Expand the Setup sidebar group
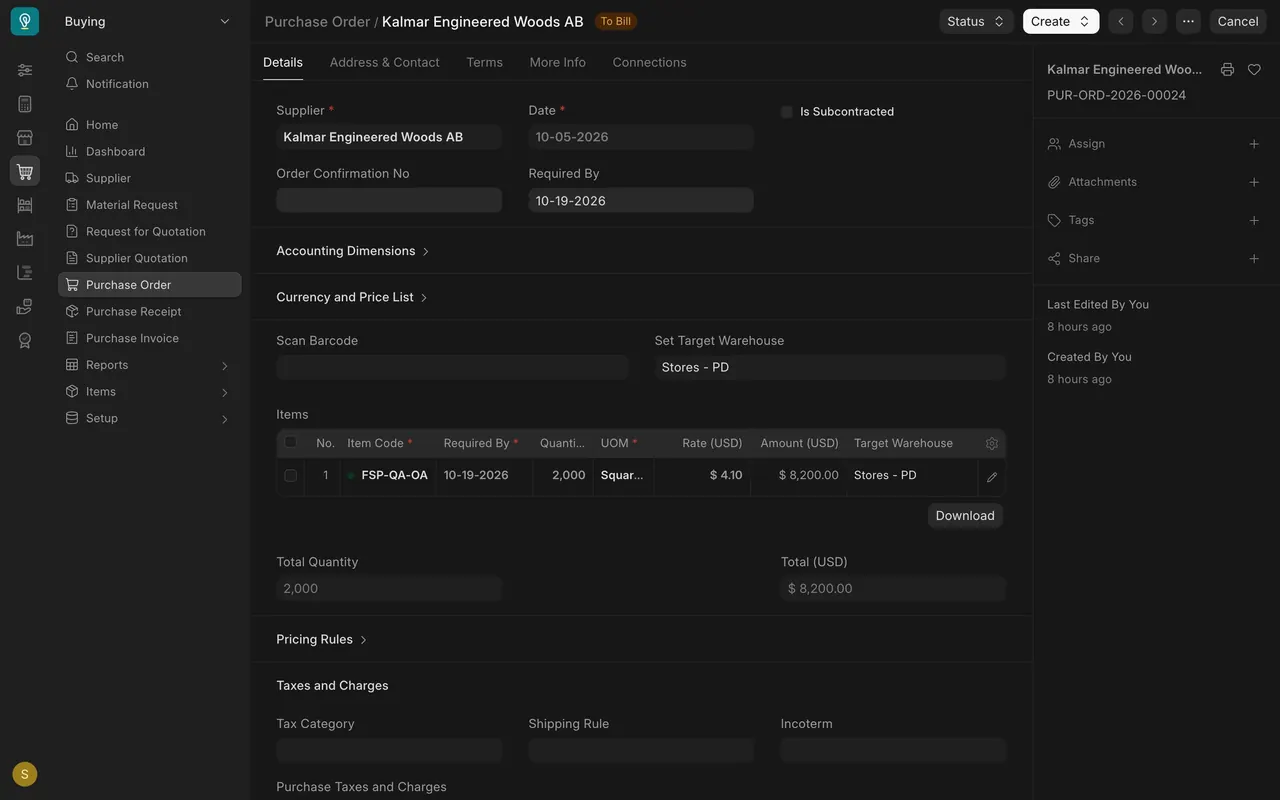This screenshot has width=1280, height=800. click(x=149, y=418)
